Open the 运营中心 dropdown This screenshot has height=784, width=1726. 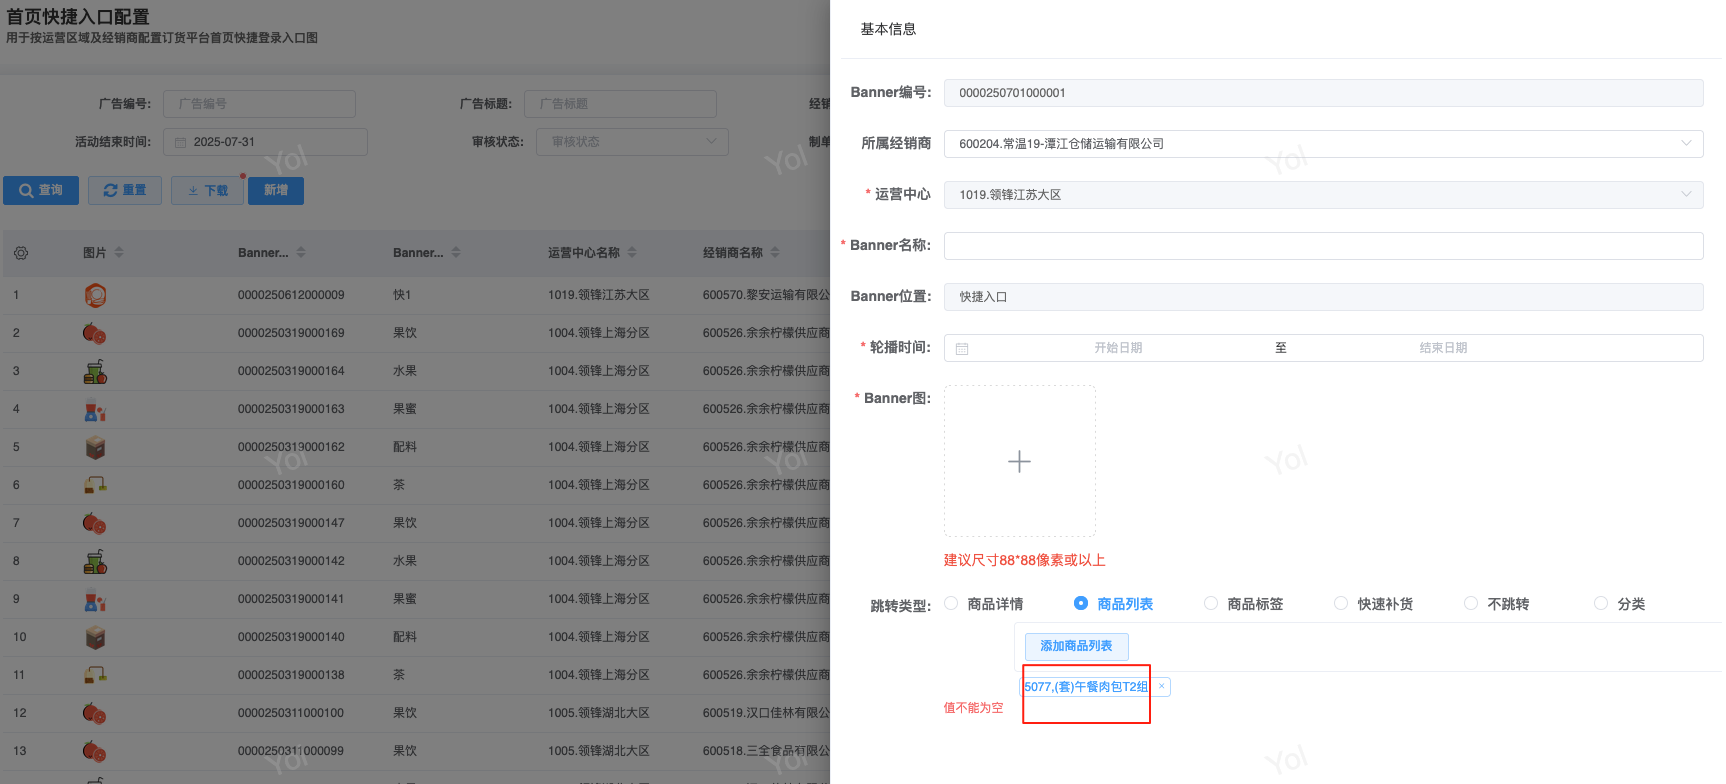[x=1686, y=194]
